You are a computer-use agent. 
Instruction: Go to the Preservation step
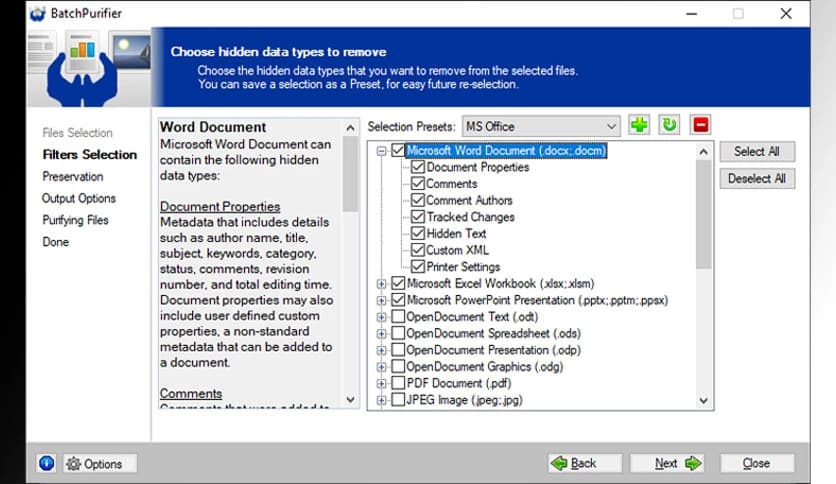tap(73, 176)
